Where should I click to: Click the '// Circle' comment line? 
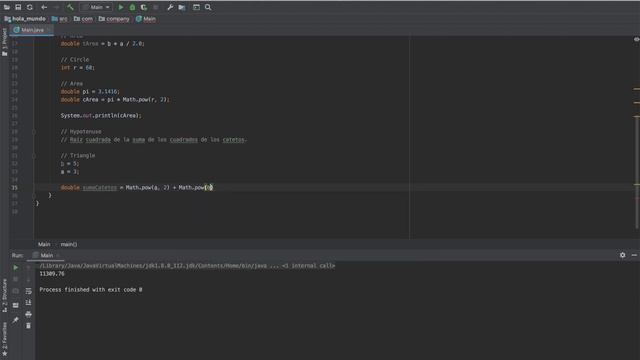click(x=75, y=60)
